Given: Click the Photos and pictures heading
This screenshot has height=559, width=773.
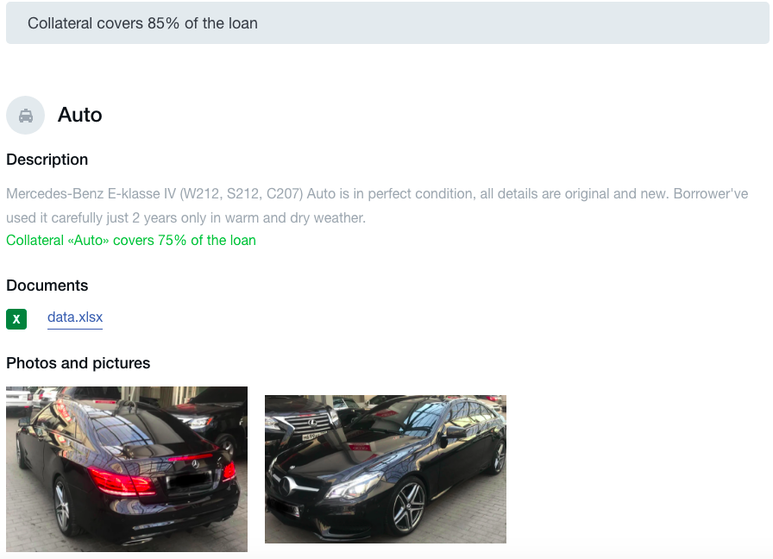Looking at the screenshot, I should (78, 363).
